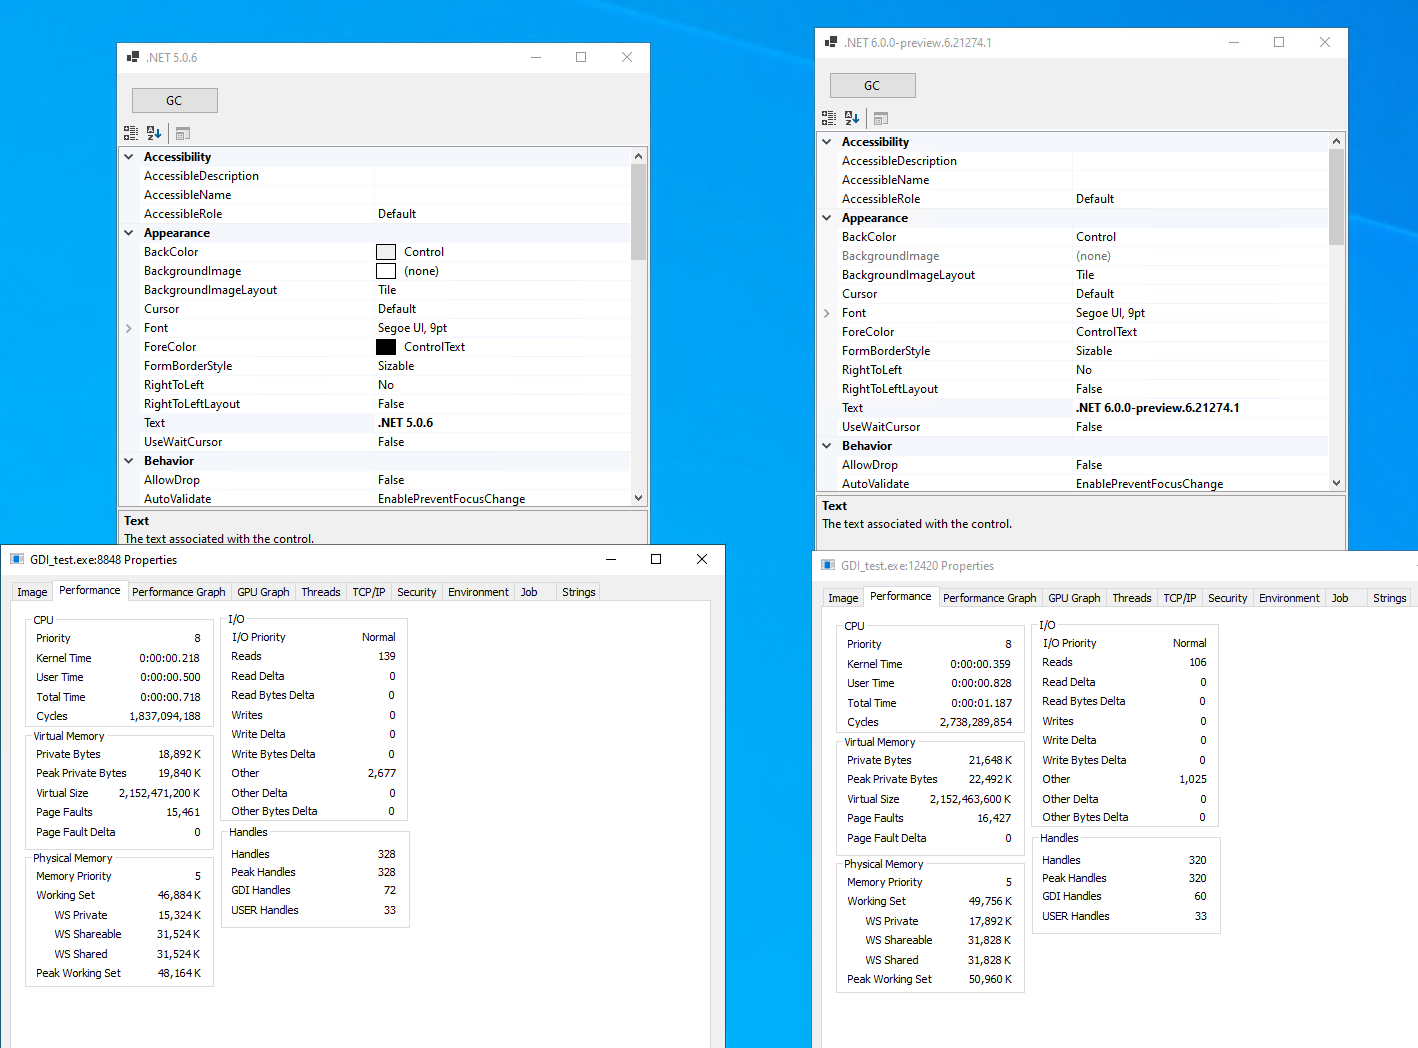Open the Security tab in GDI_test.exe:12420 Properties
The image size is (1418, 1048).
pos(1227,597)
